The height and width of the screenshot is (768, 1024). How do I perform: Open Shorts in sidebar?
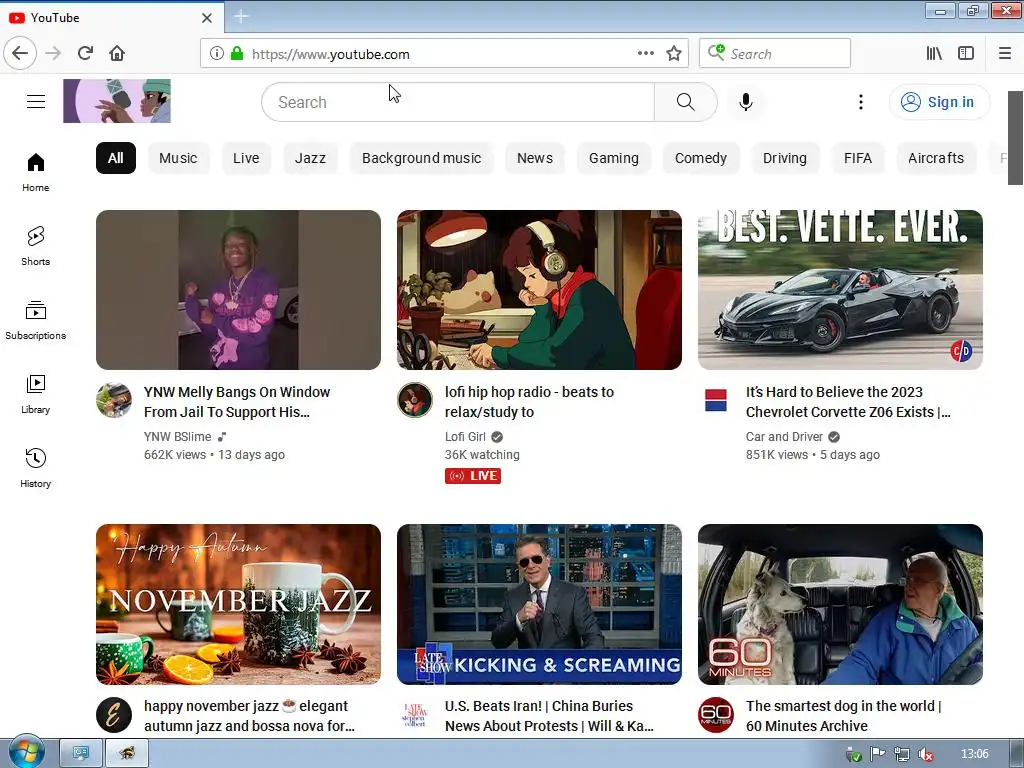pos(36,246)
